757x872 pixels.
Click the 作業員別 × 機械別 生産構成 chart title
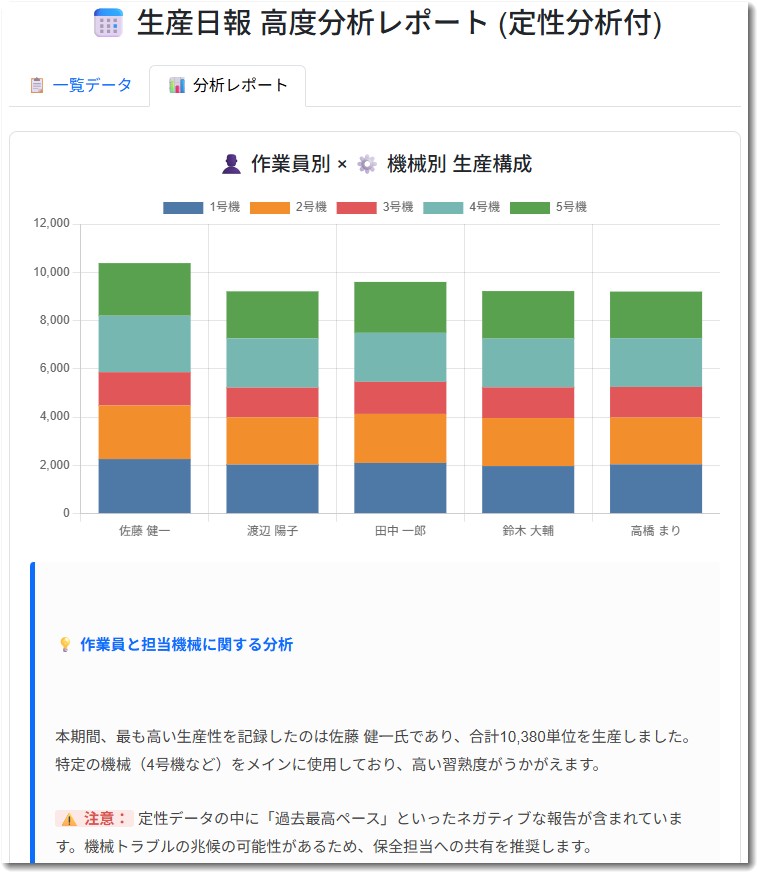(x=377, y=165)
